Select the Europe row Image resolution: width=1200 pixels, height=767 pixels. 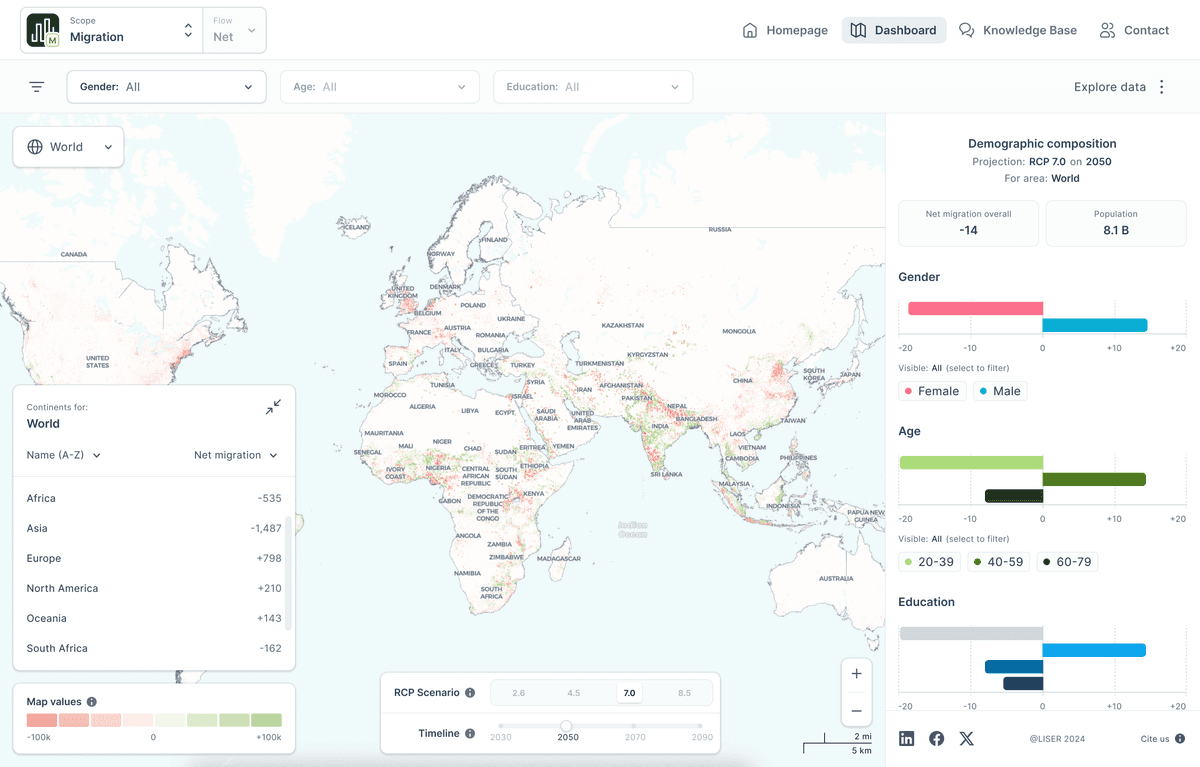click(x=154, y=558)
